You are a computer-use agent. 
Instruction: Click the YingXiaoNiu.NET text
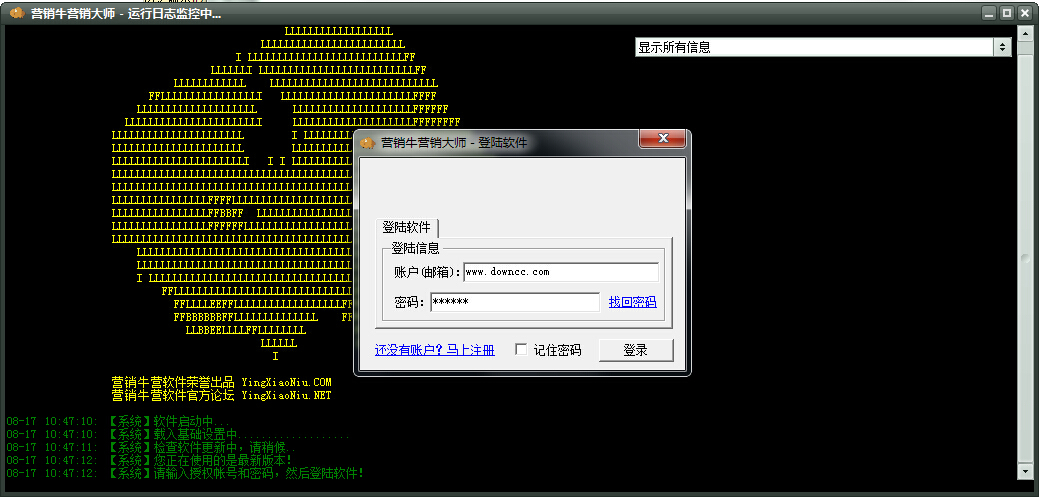tap(286, 396)
